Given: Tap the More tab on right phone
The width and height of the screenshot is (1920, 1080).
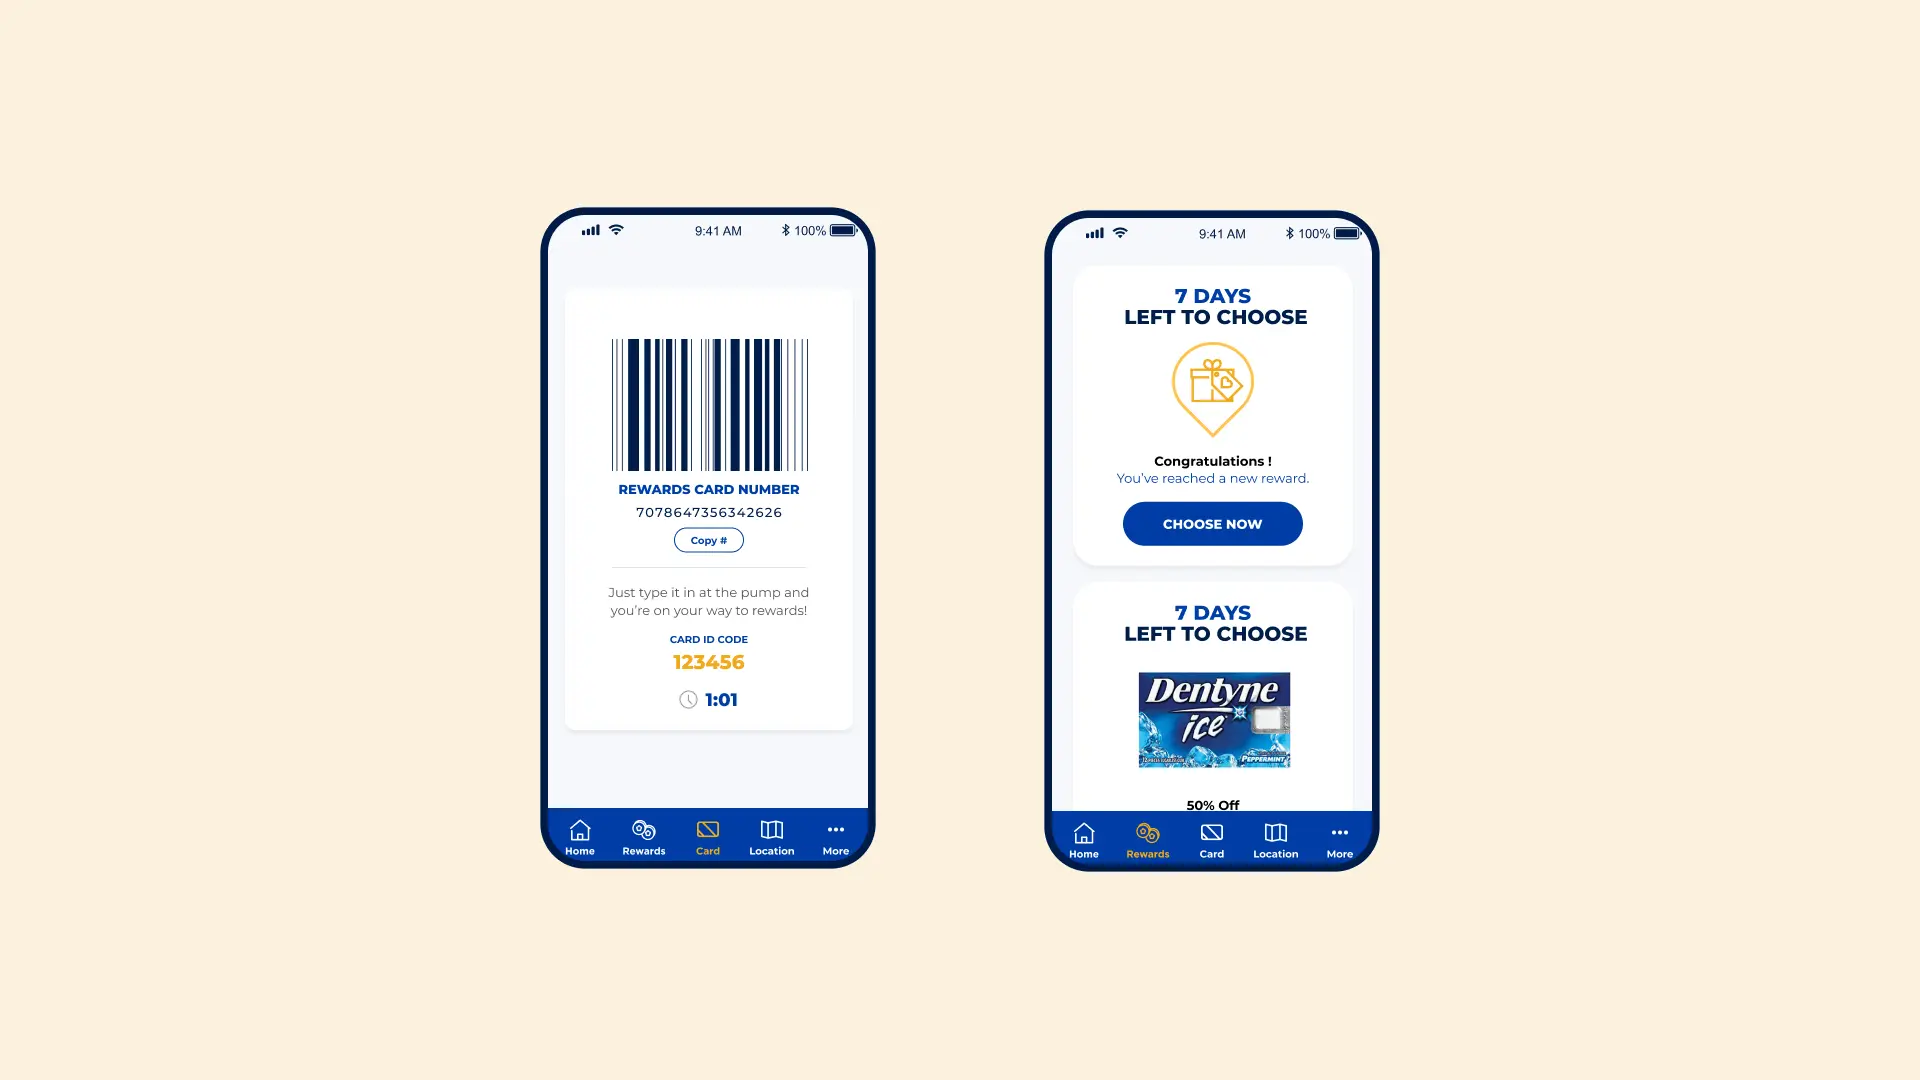Looking at the screenshot, I should [x=1338, y=839].
